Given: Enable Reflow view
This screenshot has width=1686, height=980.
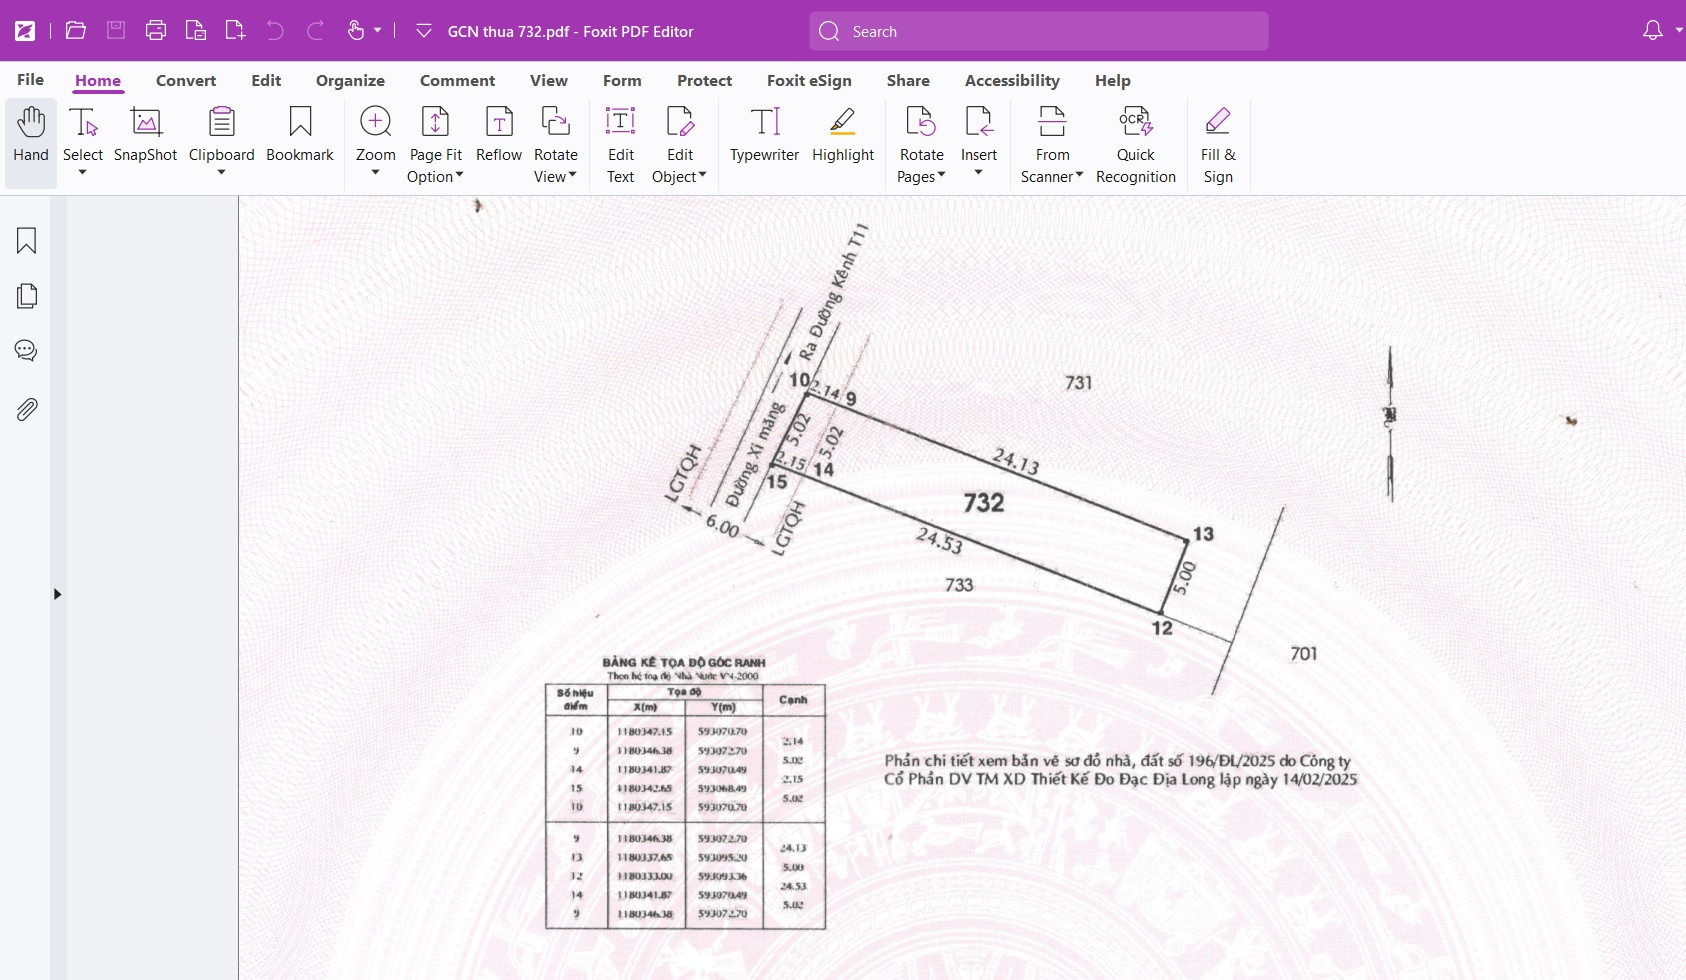Looking at the screenshot, I should [x=499, y=135].
